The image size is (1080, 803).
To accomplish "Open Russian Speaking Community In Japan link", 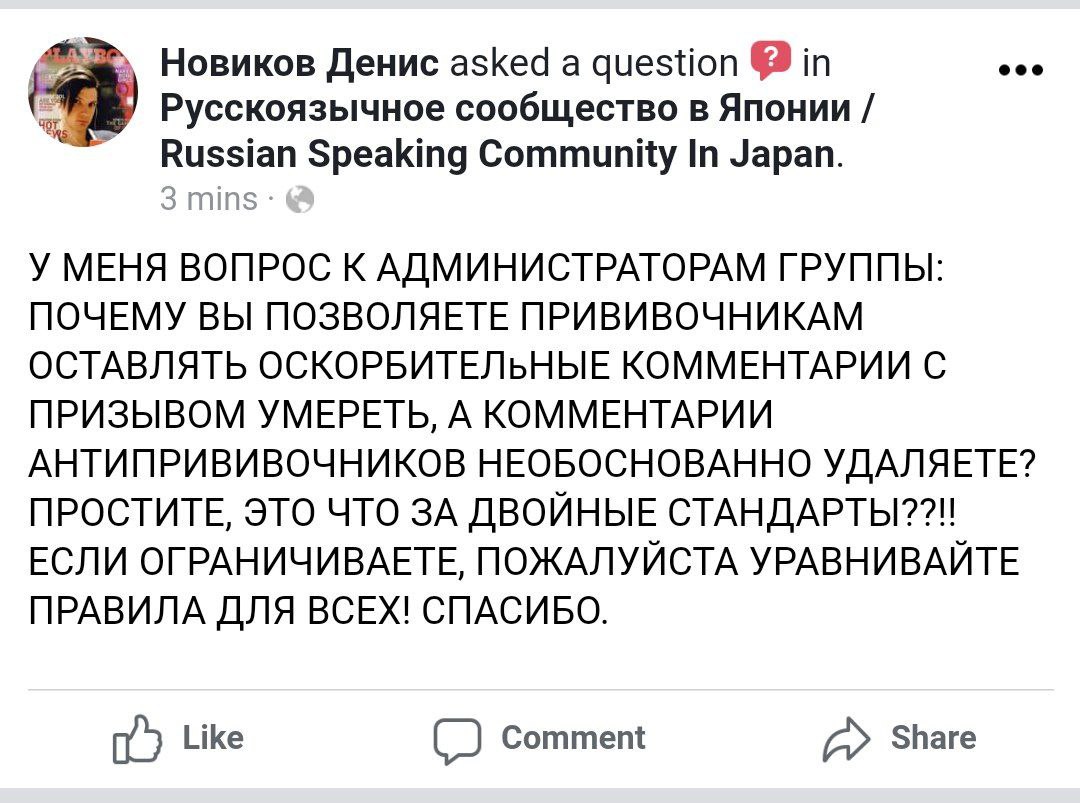I will 502,155.
